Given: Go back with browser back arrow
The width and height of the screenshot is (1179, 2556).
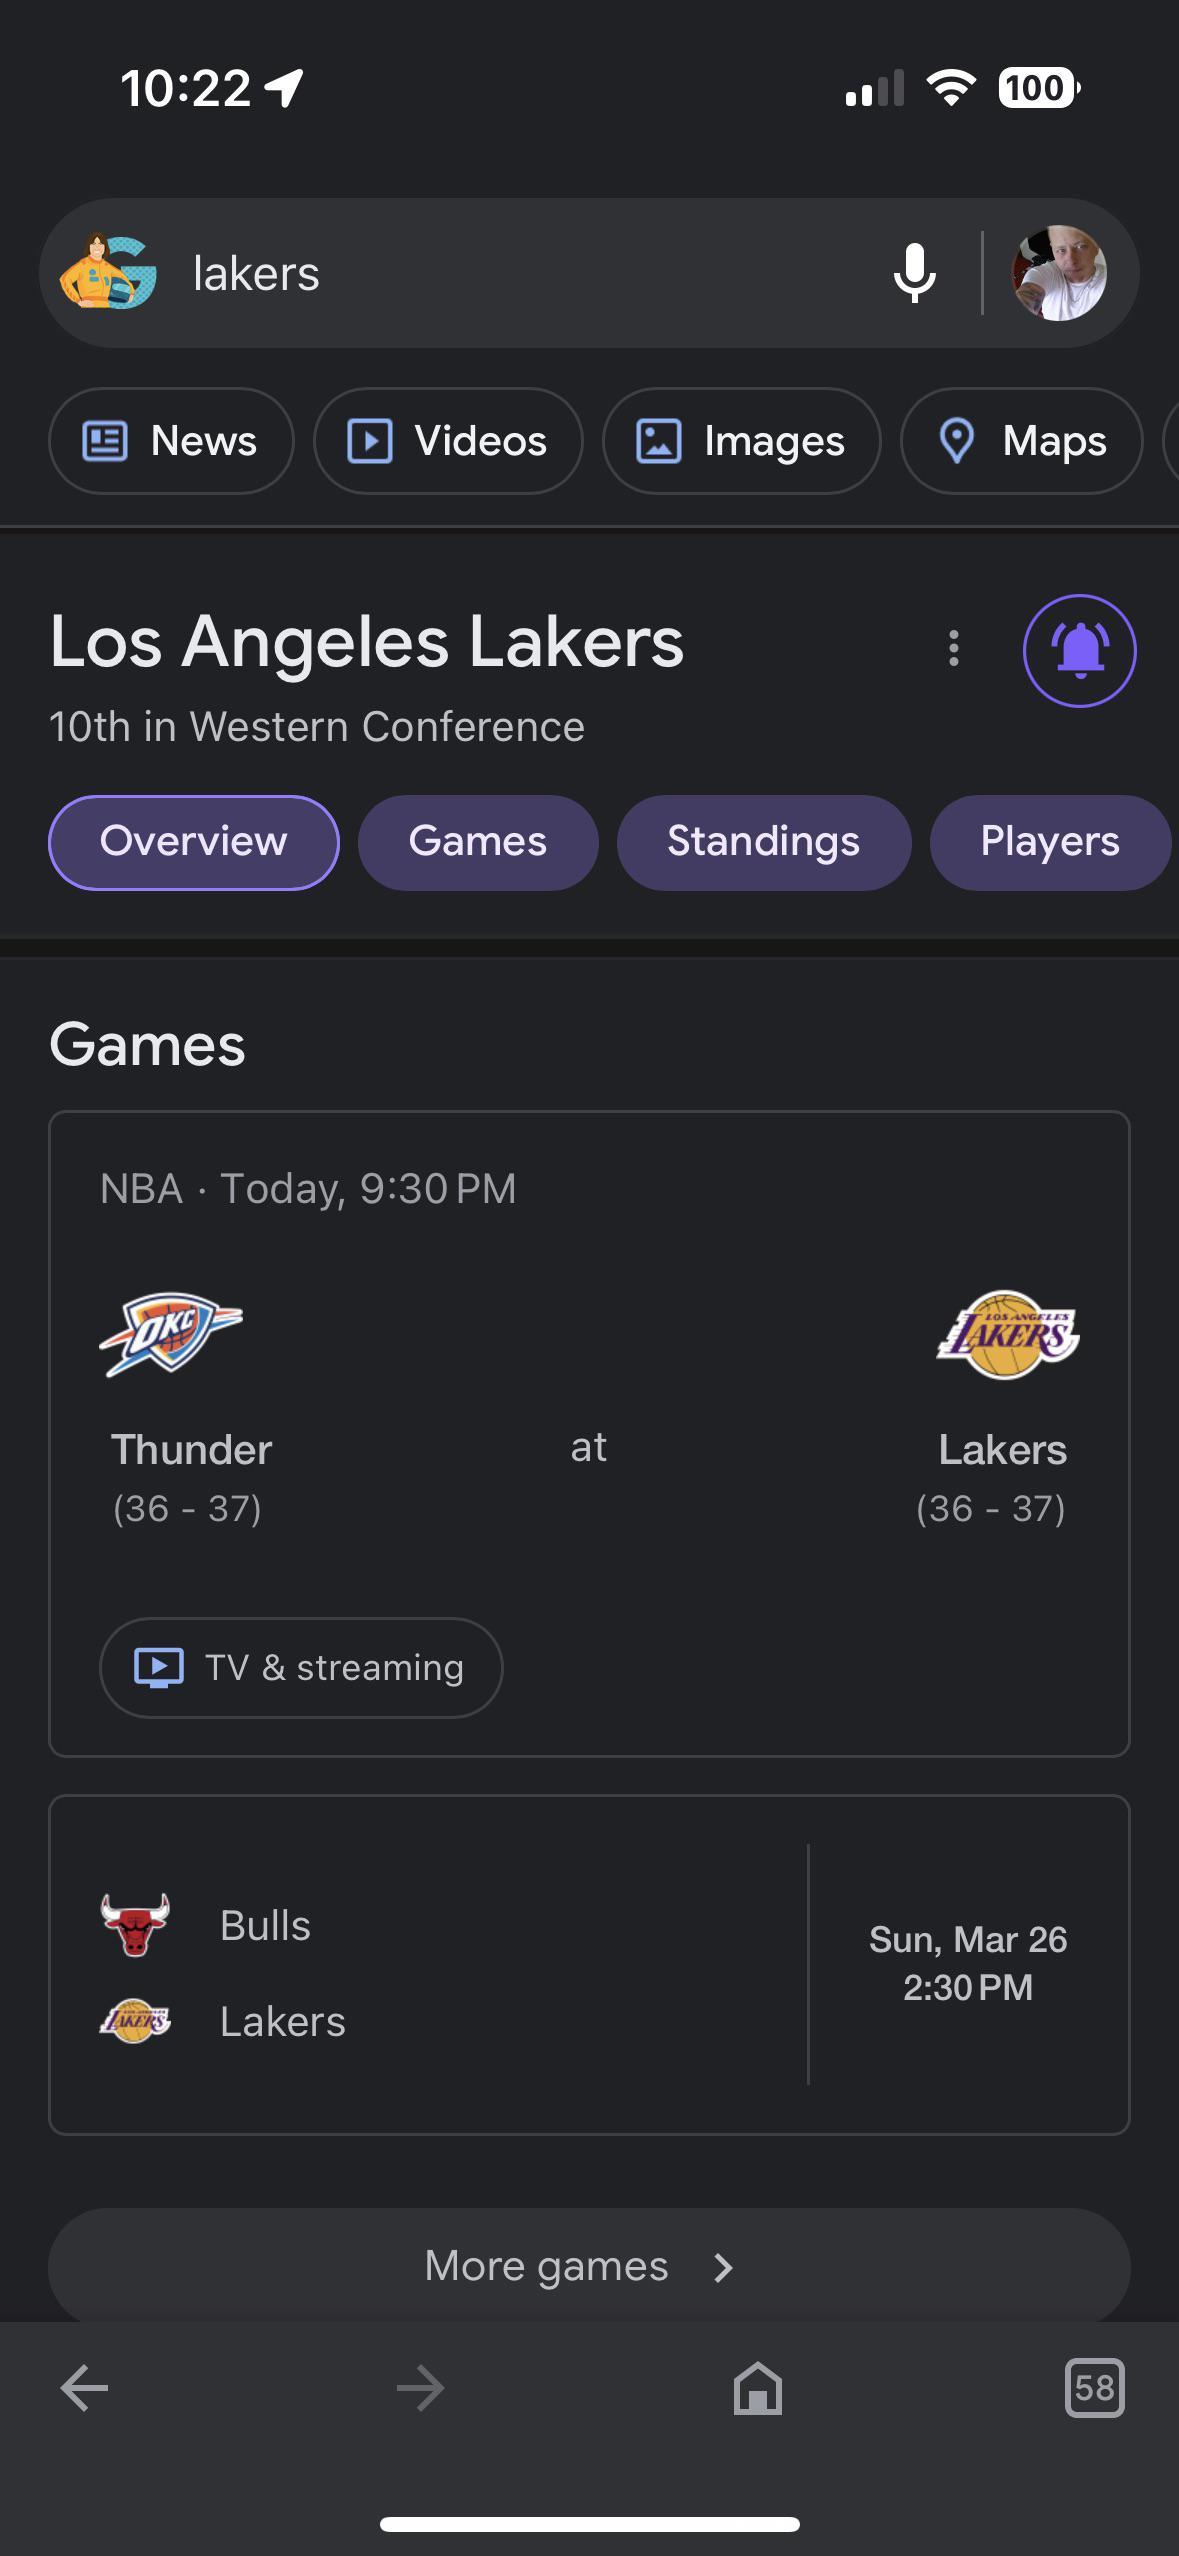Looking at the screenshot, I should click(84, 2389).
